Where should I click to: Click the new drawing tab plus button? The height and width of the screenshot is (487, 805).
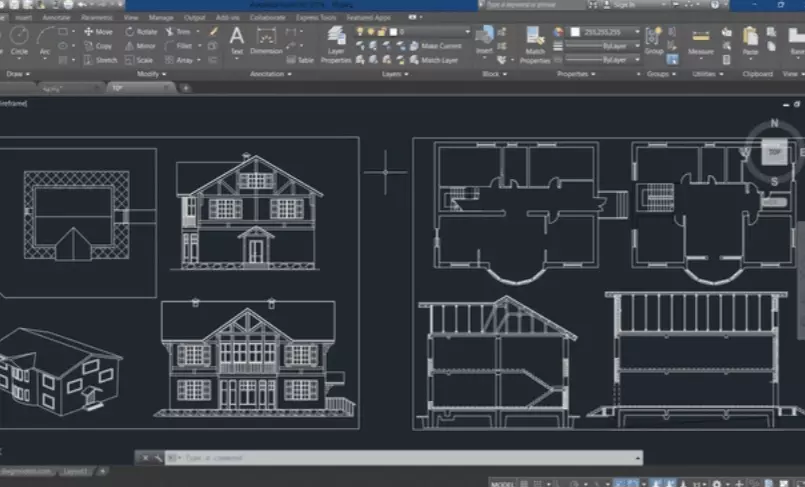(186, 88)
